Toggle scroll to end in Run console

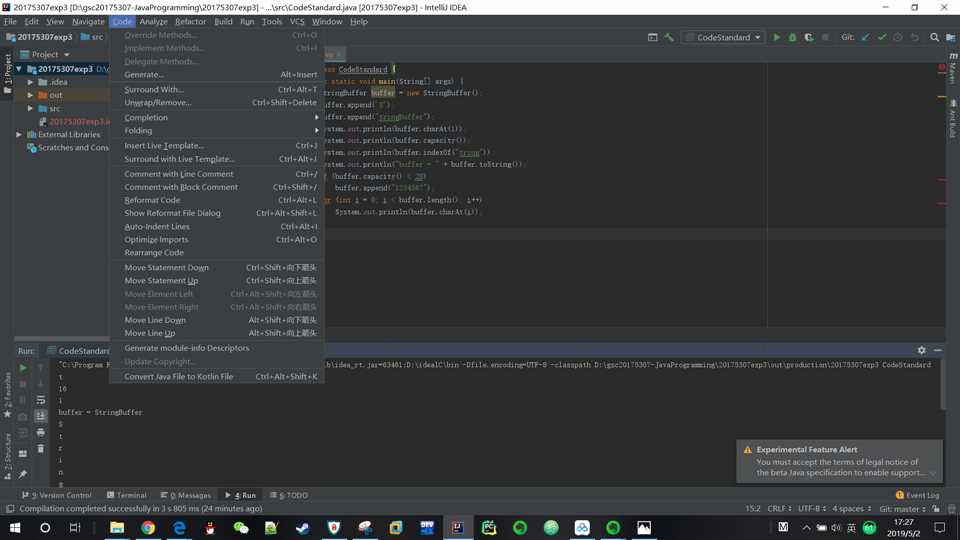coord(40,416)
